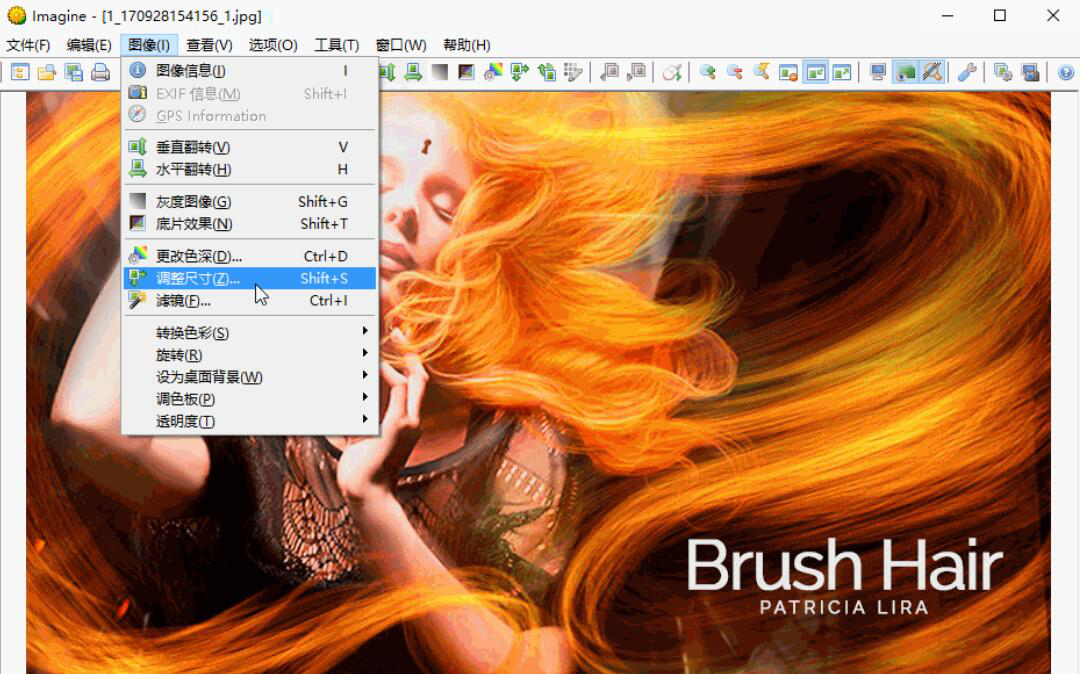Click the EXIF 信息(M) menu entry
This screenshot has height=674, width=1080.
point(249,93)
